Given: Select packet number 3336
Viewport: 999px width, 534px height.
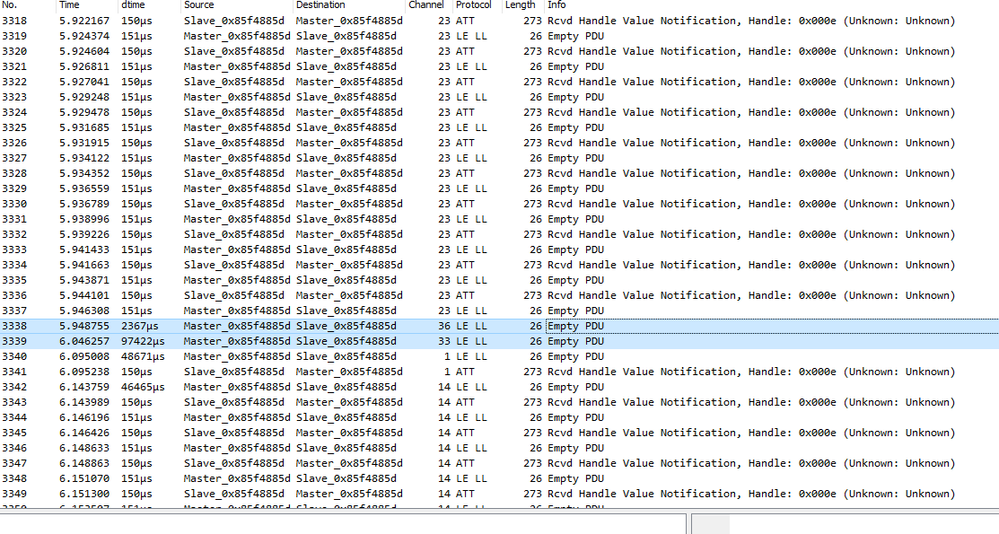Looking at the screenshot, I should (x=14, y=296).
